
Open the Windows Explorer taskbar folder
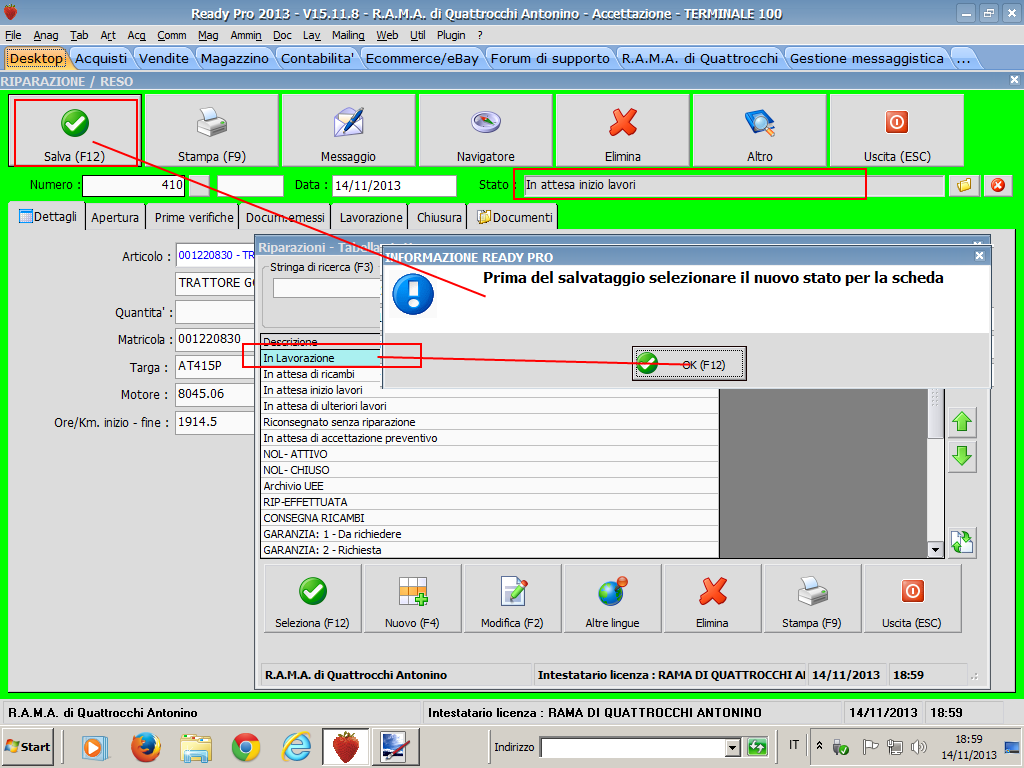click(195, 747)
